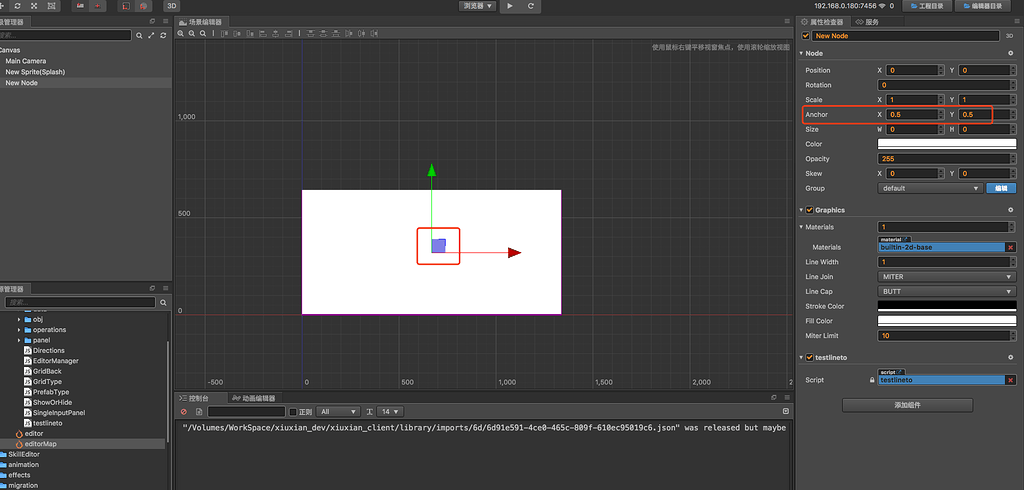Switch to the 服务 services tab
Image resolution: width=1024 pixels, height=490 pixels.
click(x=867, y=22)
